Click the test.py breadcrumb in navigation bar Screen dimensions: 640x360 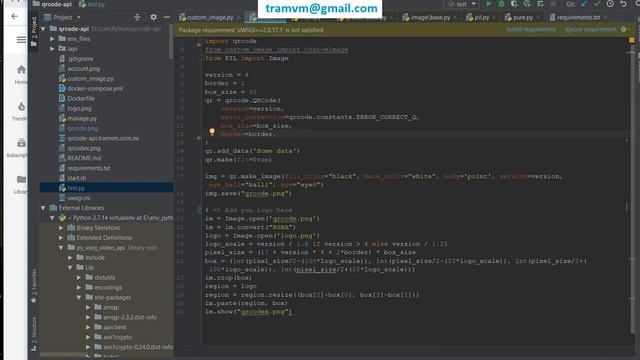tap(92, 4)
